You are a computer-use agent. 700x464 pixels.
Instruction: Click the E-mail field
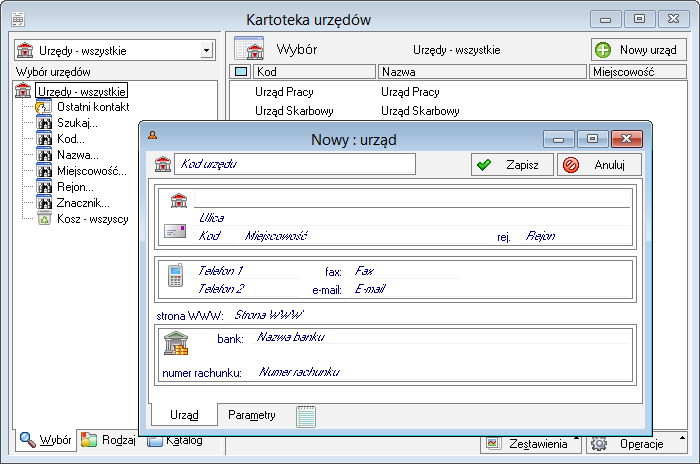pos(491,289)
